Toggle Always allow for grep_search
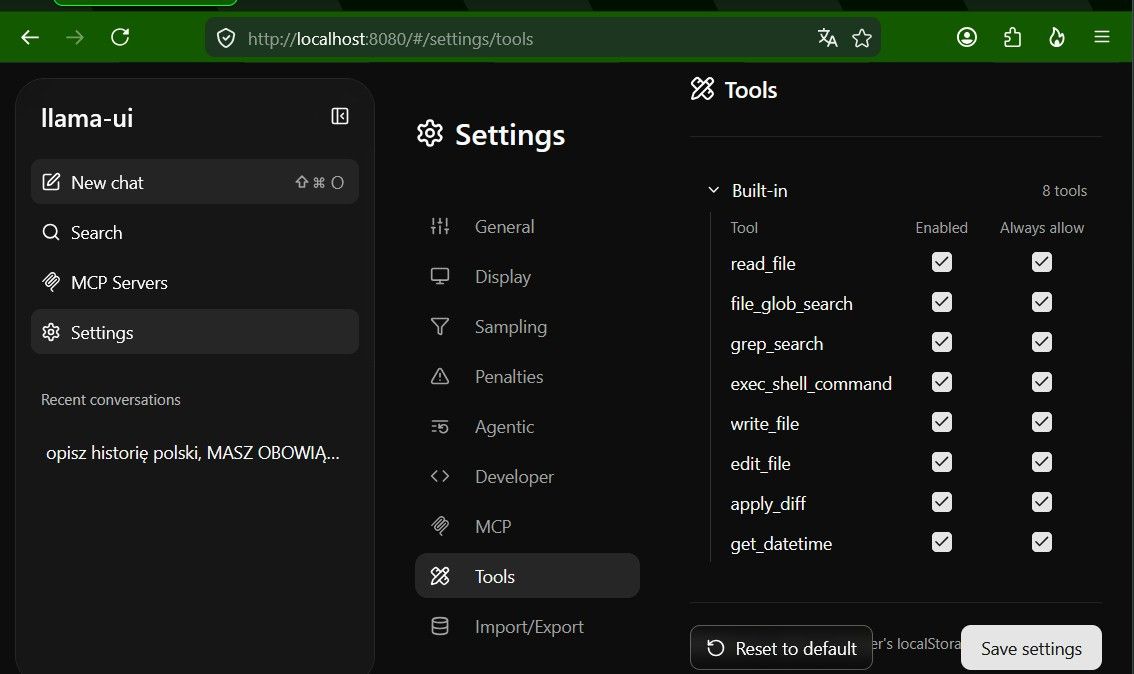 point(1041,342)
